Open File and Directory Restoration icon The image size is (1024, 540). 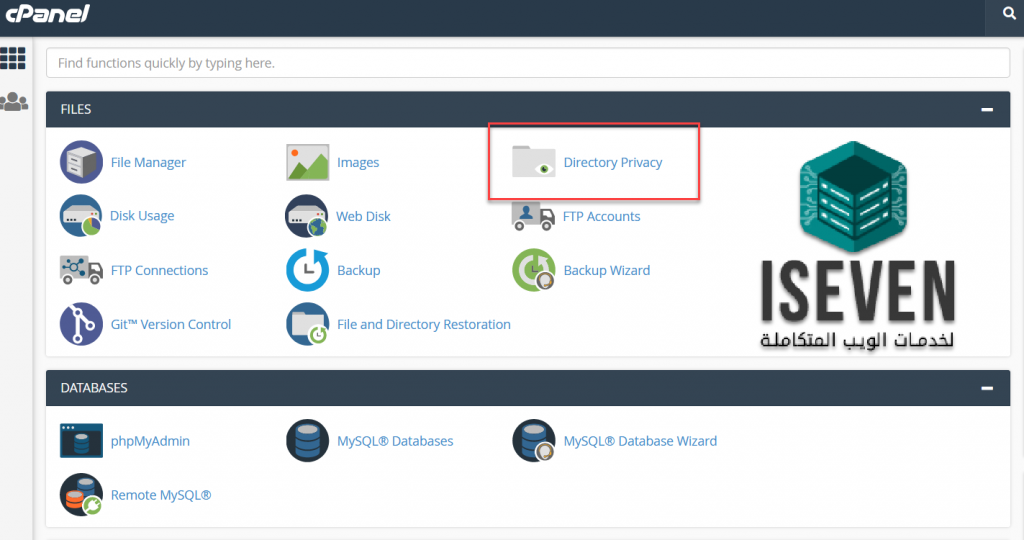308,324
